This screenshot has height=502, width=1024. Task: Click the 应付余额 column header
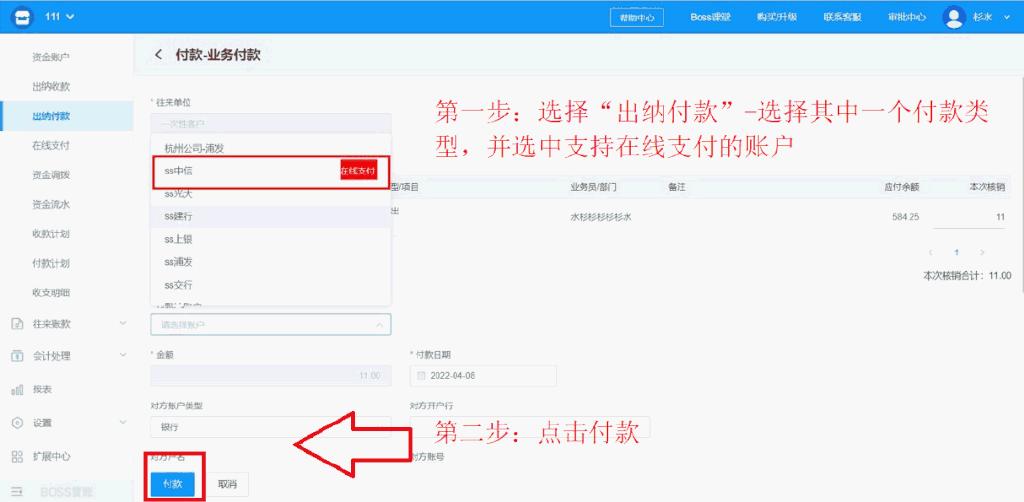pyautogui.click(x=902, y=187)
